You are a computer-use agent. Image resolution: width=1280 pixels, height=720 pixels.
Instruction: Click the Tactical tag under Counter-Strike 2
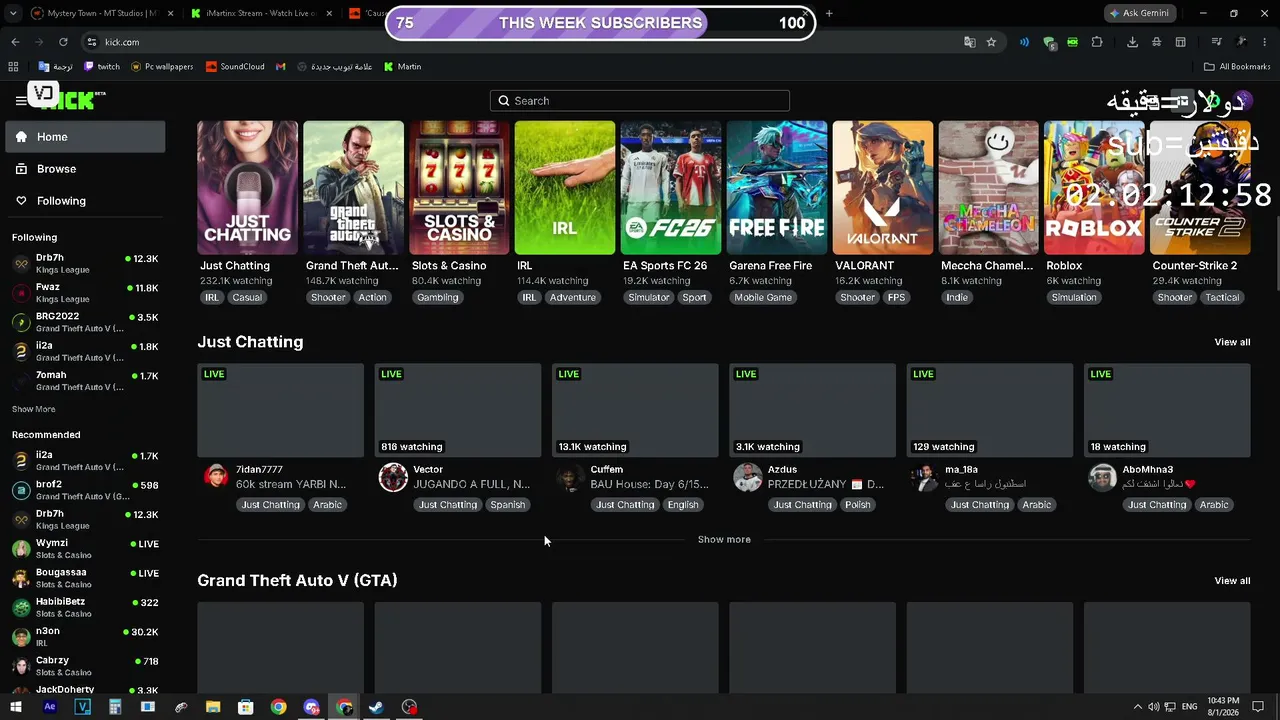(1222, 298)
